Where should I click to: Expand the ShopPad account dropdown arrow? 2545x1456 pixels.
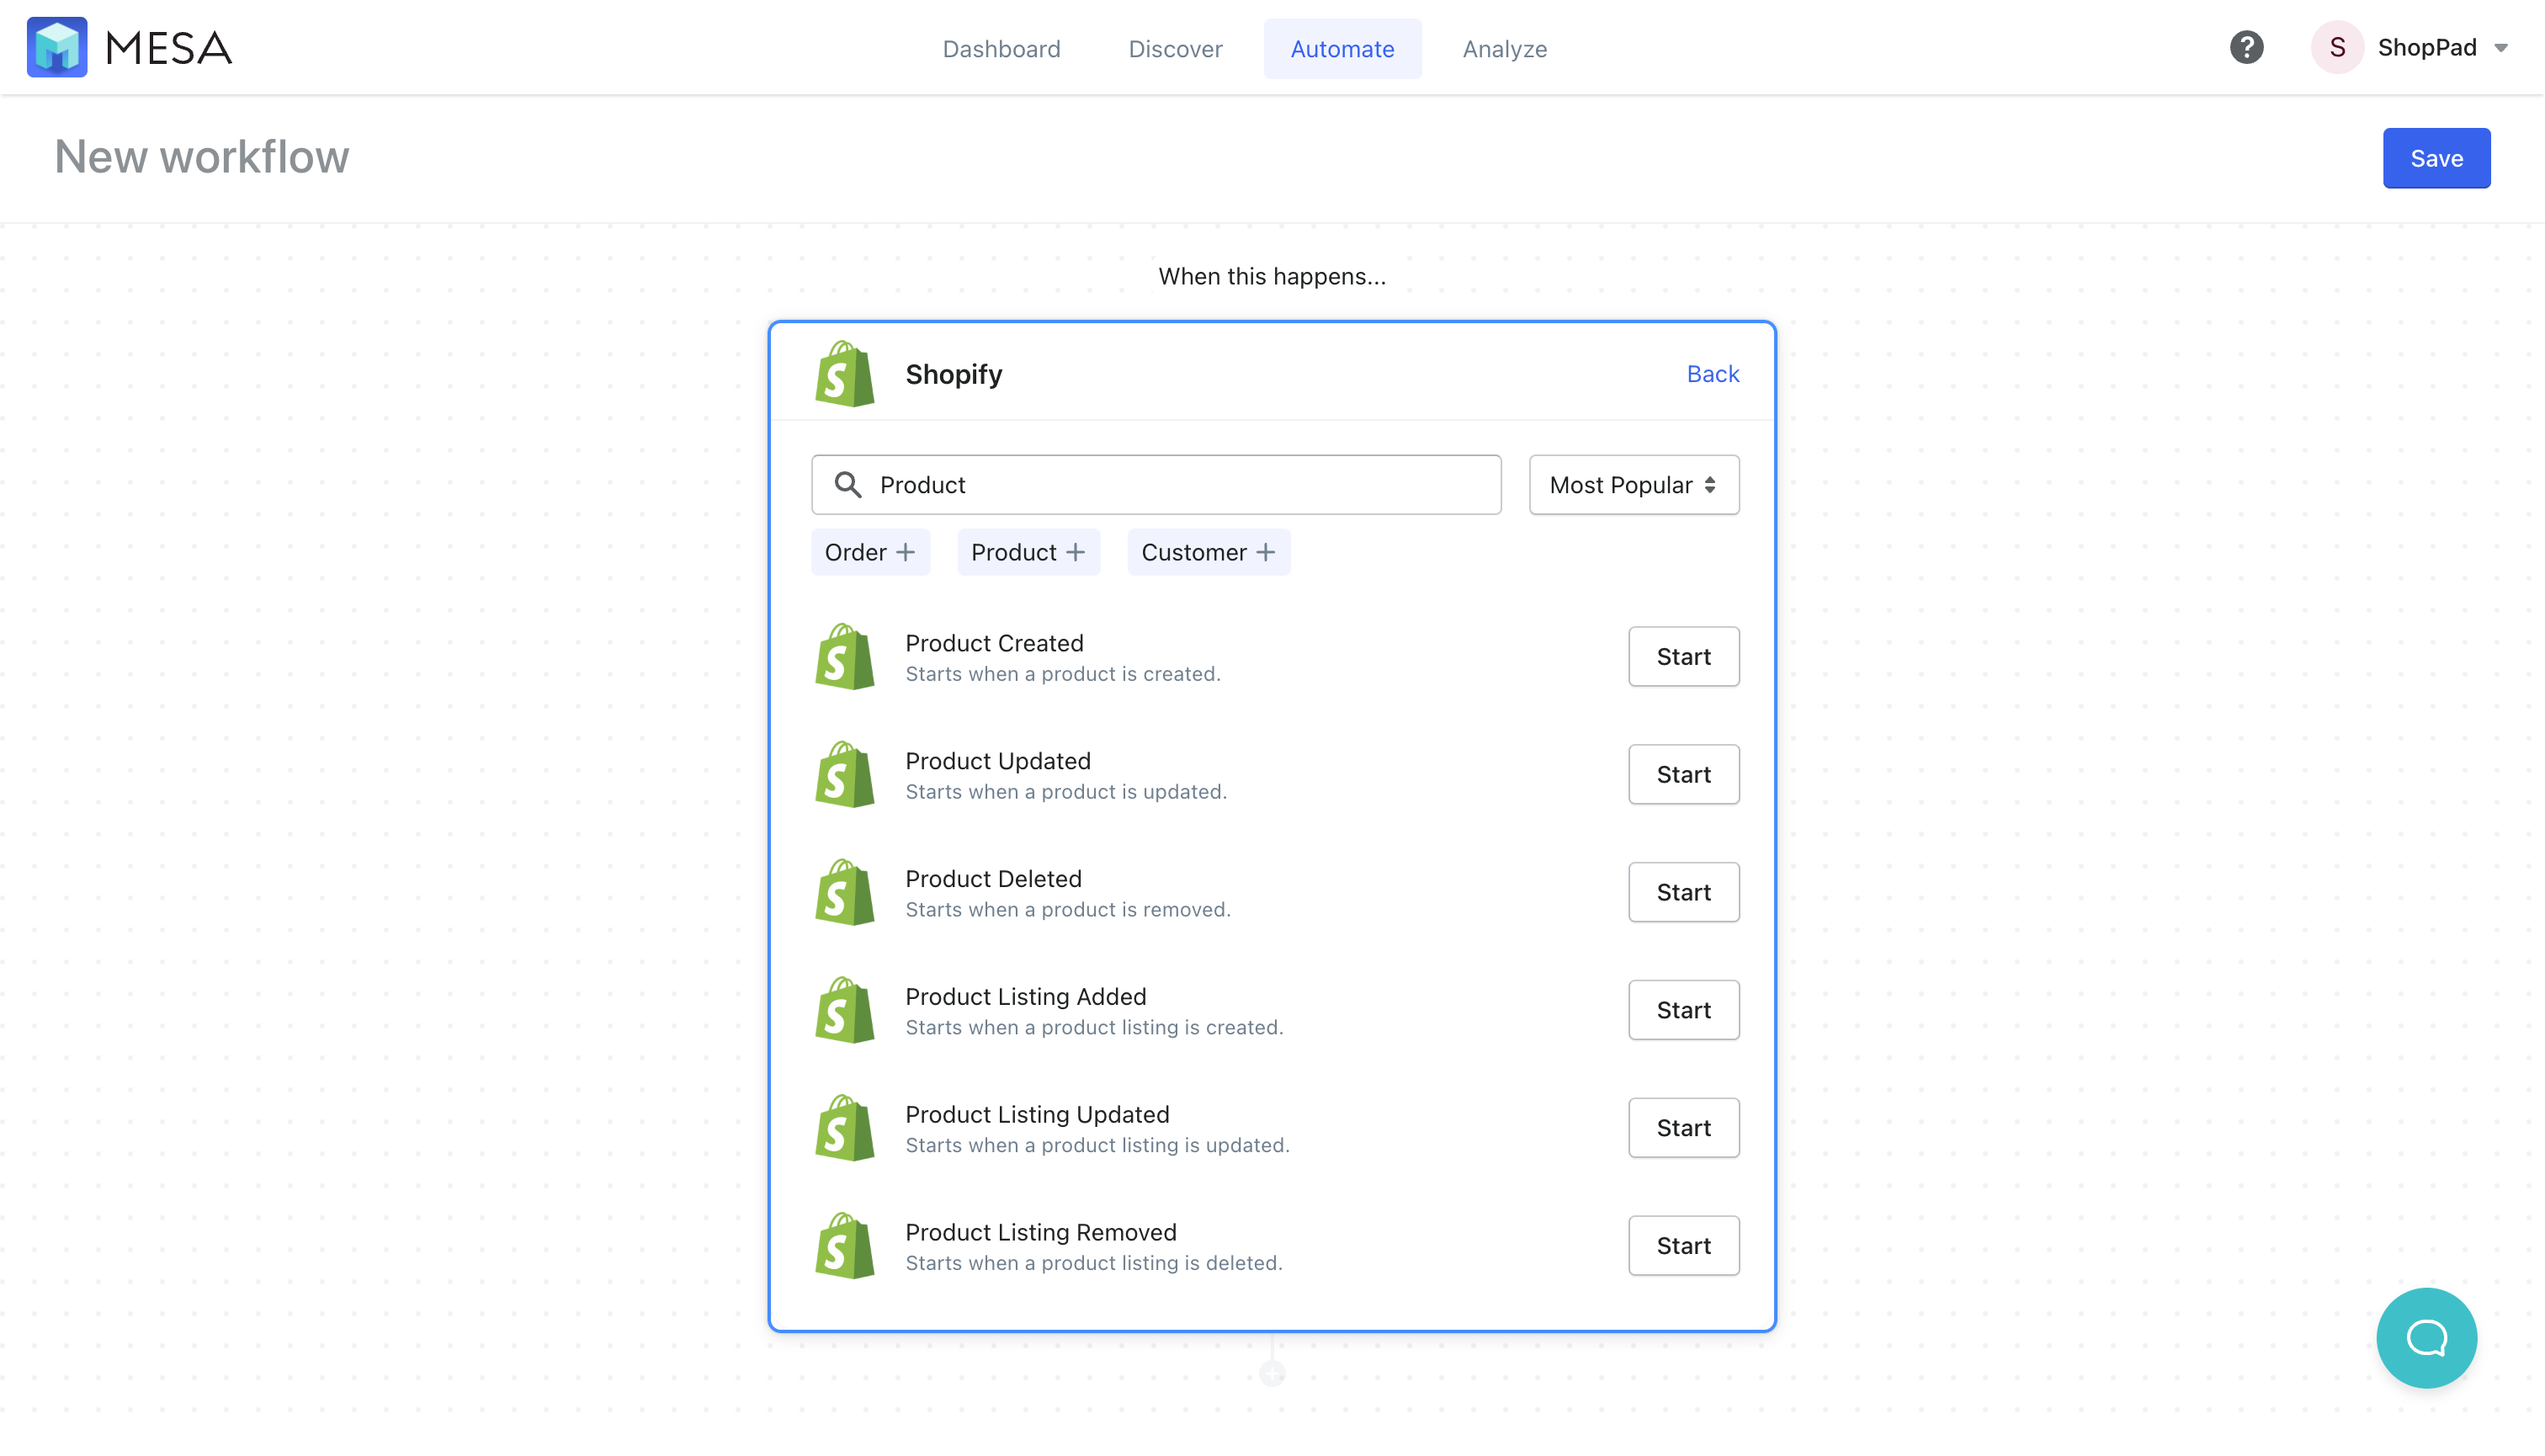[x=2502, y=48]
